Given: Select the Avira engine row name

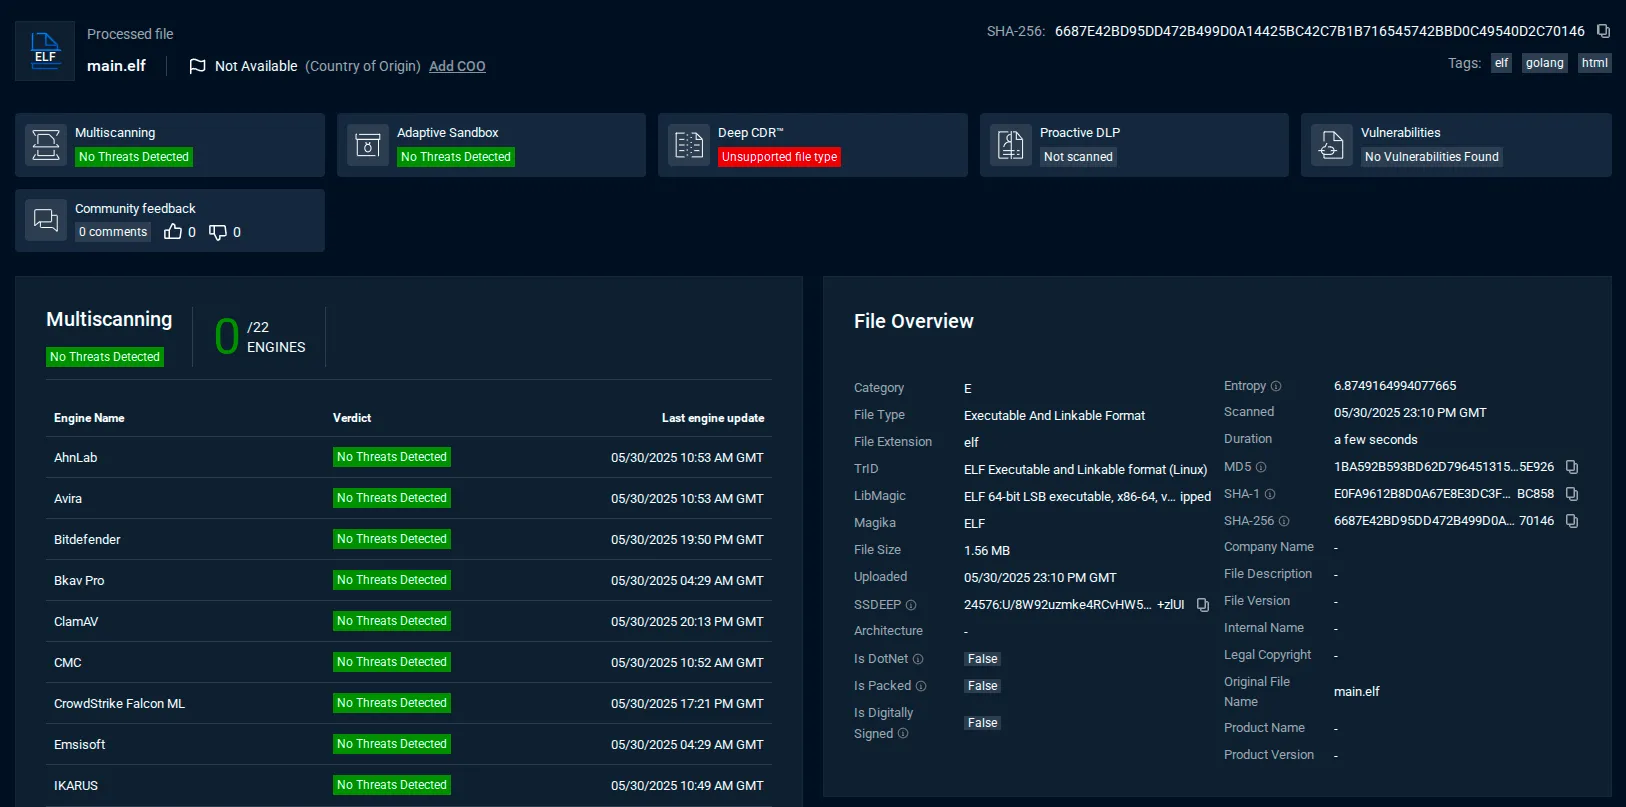Looking at the screenshot, I should coord(68,499).
